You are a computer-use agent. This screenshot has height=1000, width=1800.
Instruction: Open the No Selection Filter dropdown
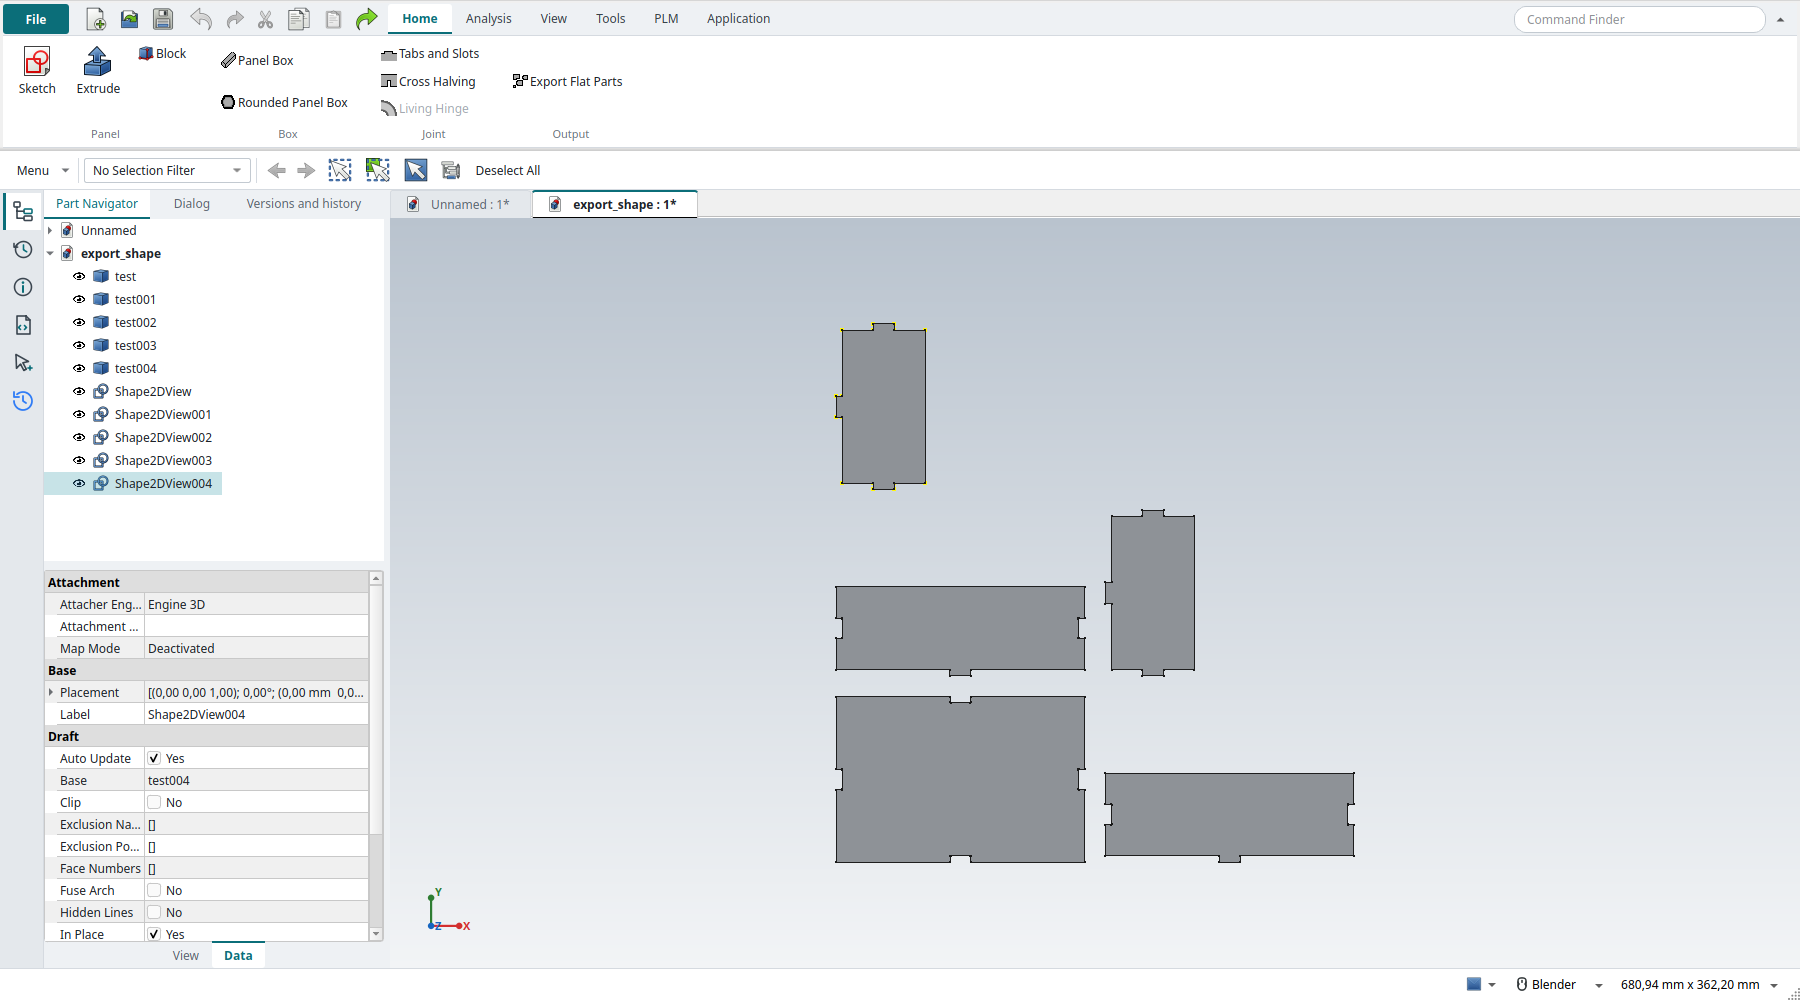click(x=167, y=171)
